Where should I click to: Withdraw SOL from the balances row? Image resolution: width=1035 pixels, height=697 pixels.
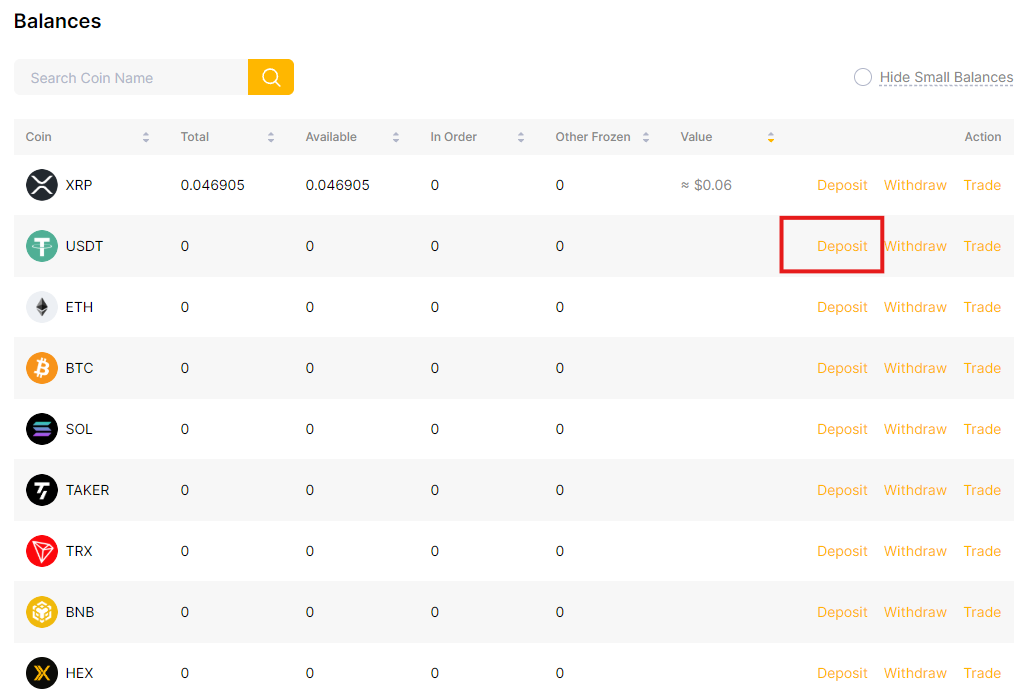pos(916,430)
